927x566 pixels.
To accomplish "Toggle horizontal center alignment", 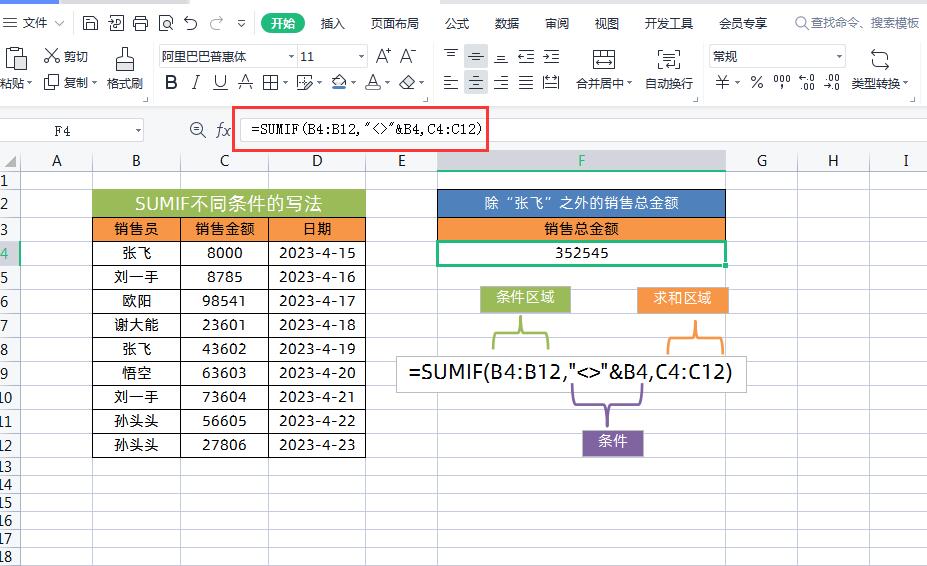I will pyautogui.click(x=476, y=82).
